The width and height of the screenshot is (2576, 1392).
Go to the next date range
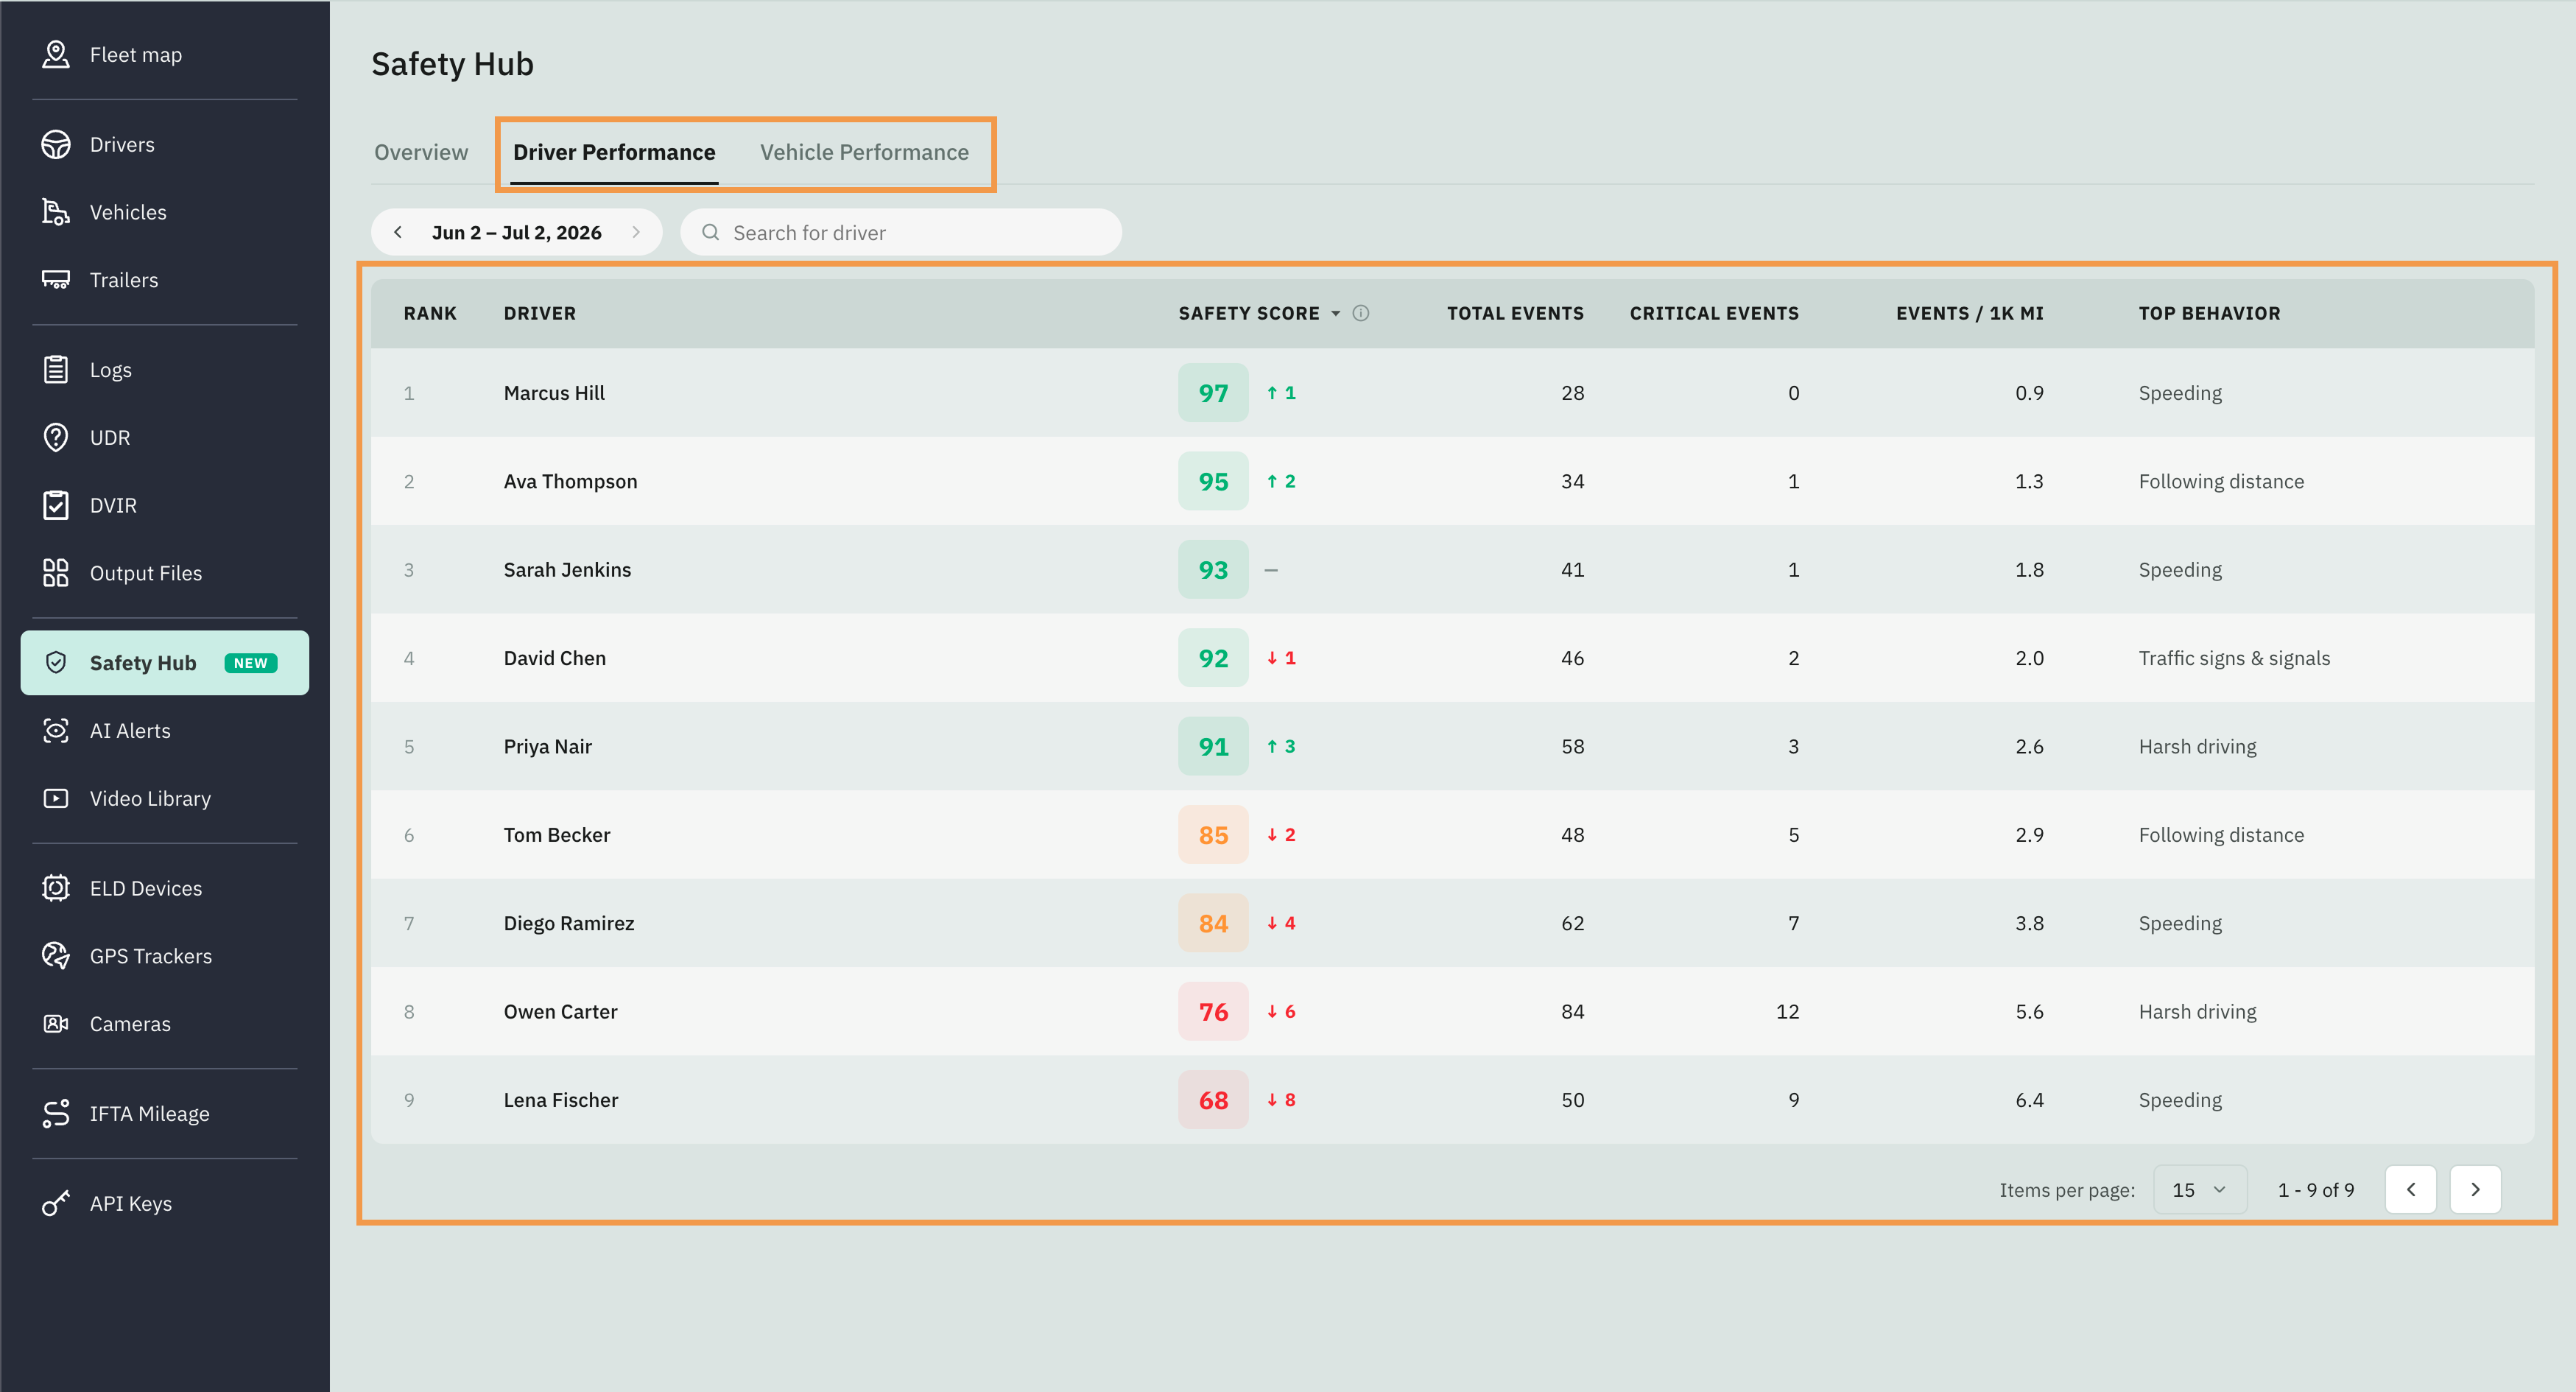636,232
